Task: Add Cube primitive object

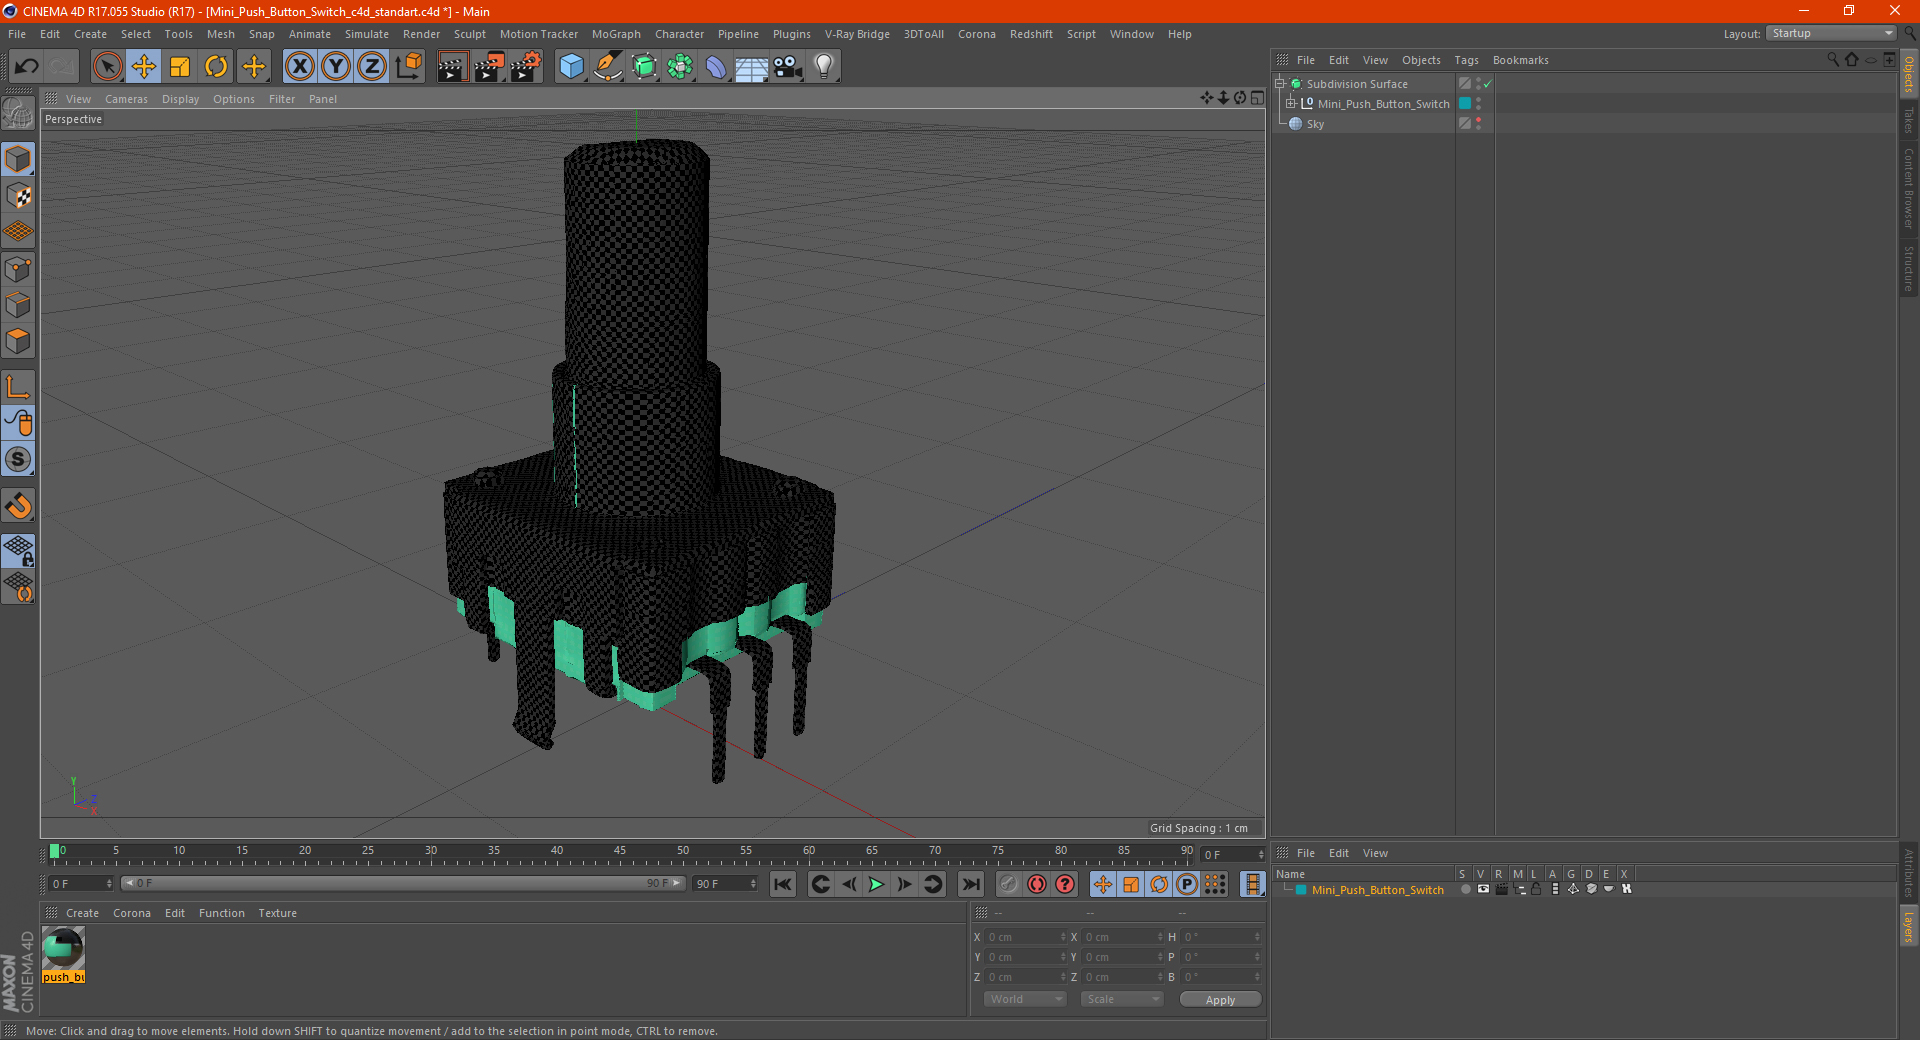Action: [x=571, y=67]
